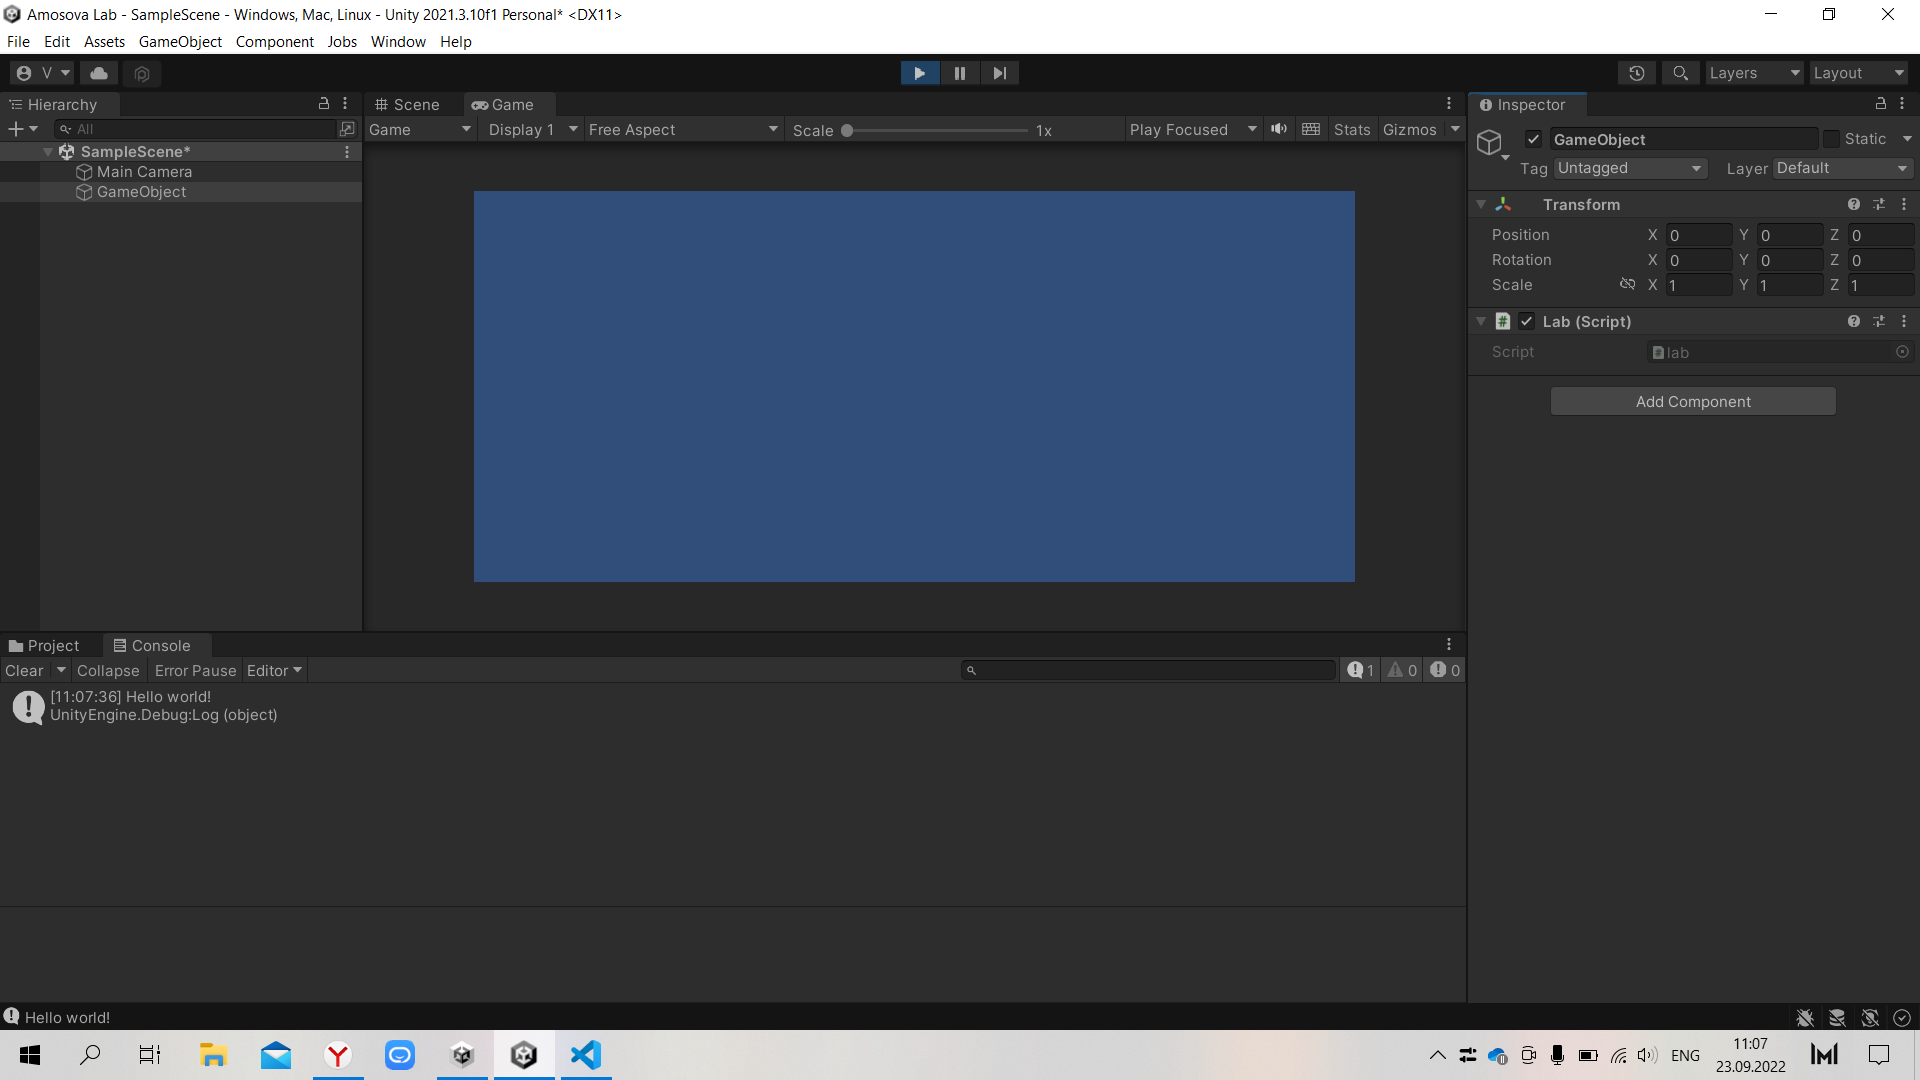Click the help icon on the Transform component
Image resolution: width=1920 pixels, height=1080 pixels.
tap(1854, 203)
